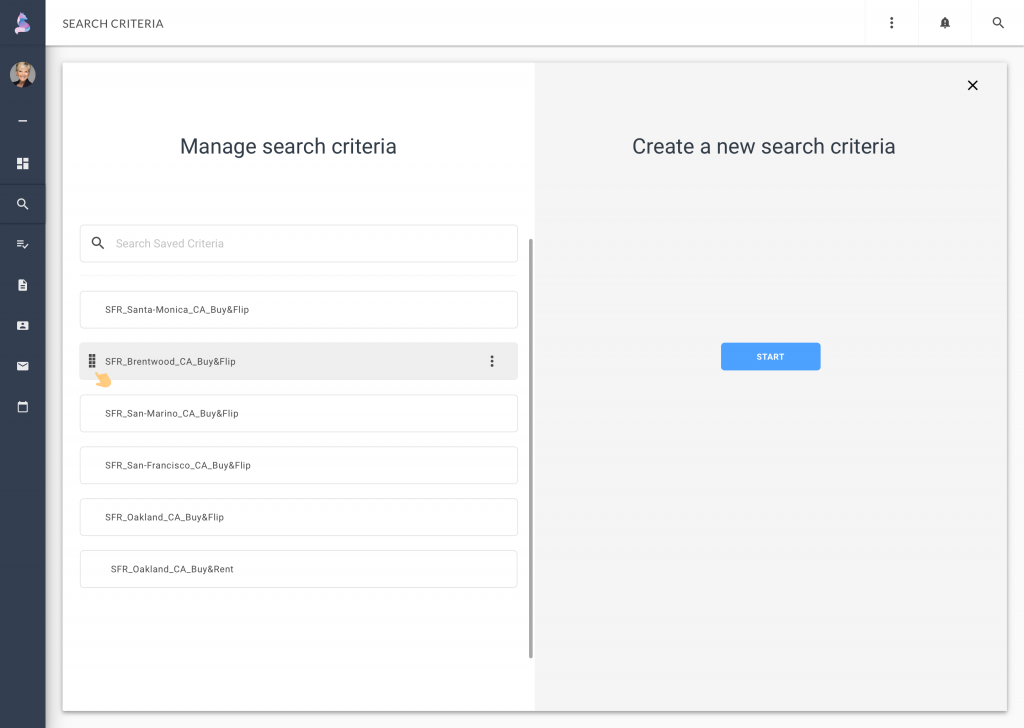Image resolution: width=1024 pixels, height=728 pixels.
Task: Open the dashboard panel from the sidebar
Action: (22, 163)
